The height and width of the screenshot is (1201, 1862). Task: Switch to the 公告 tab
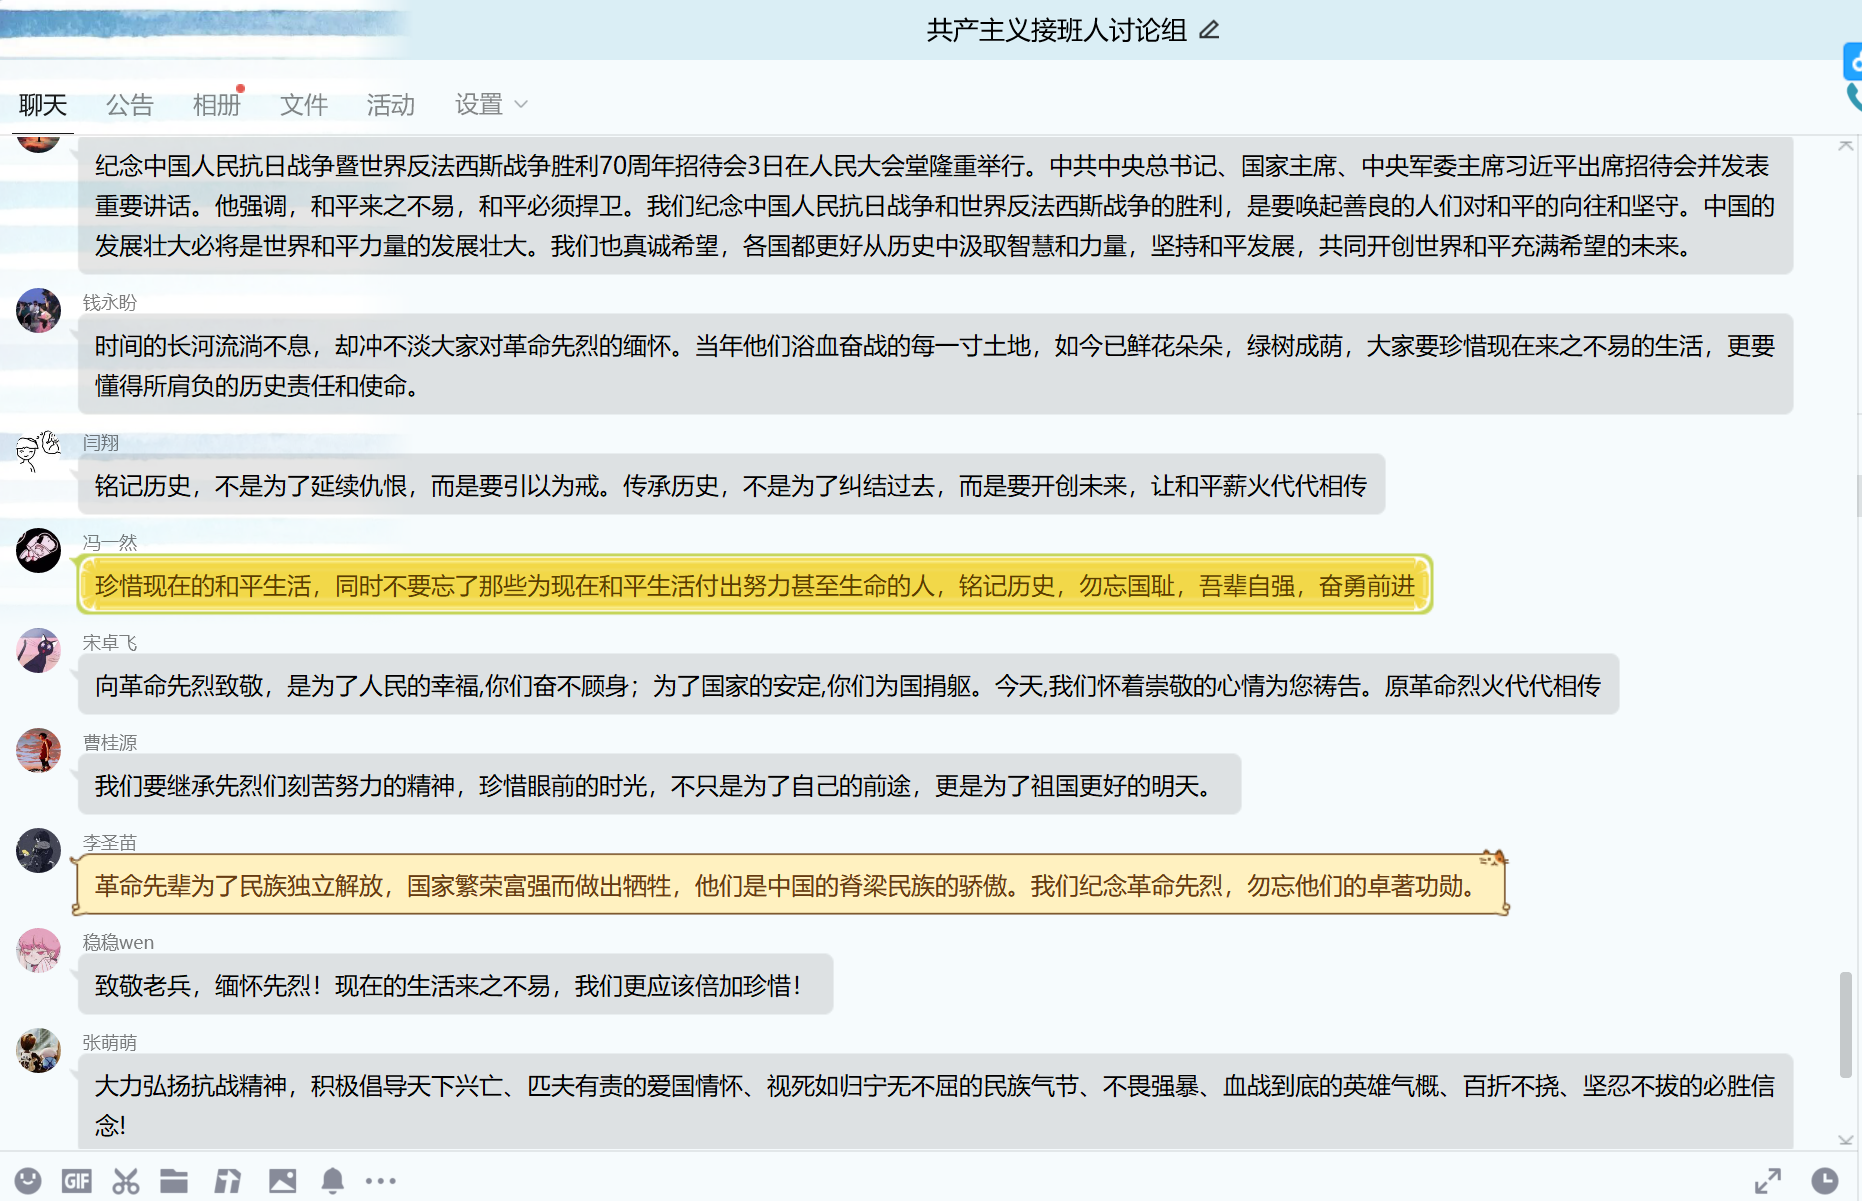coord(130,104)
